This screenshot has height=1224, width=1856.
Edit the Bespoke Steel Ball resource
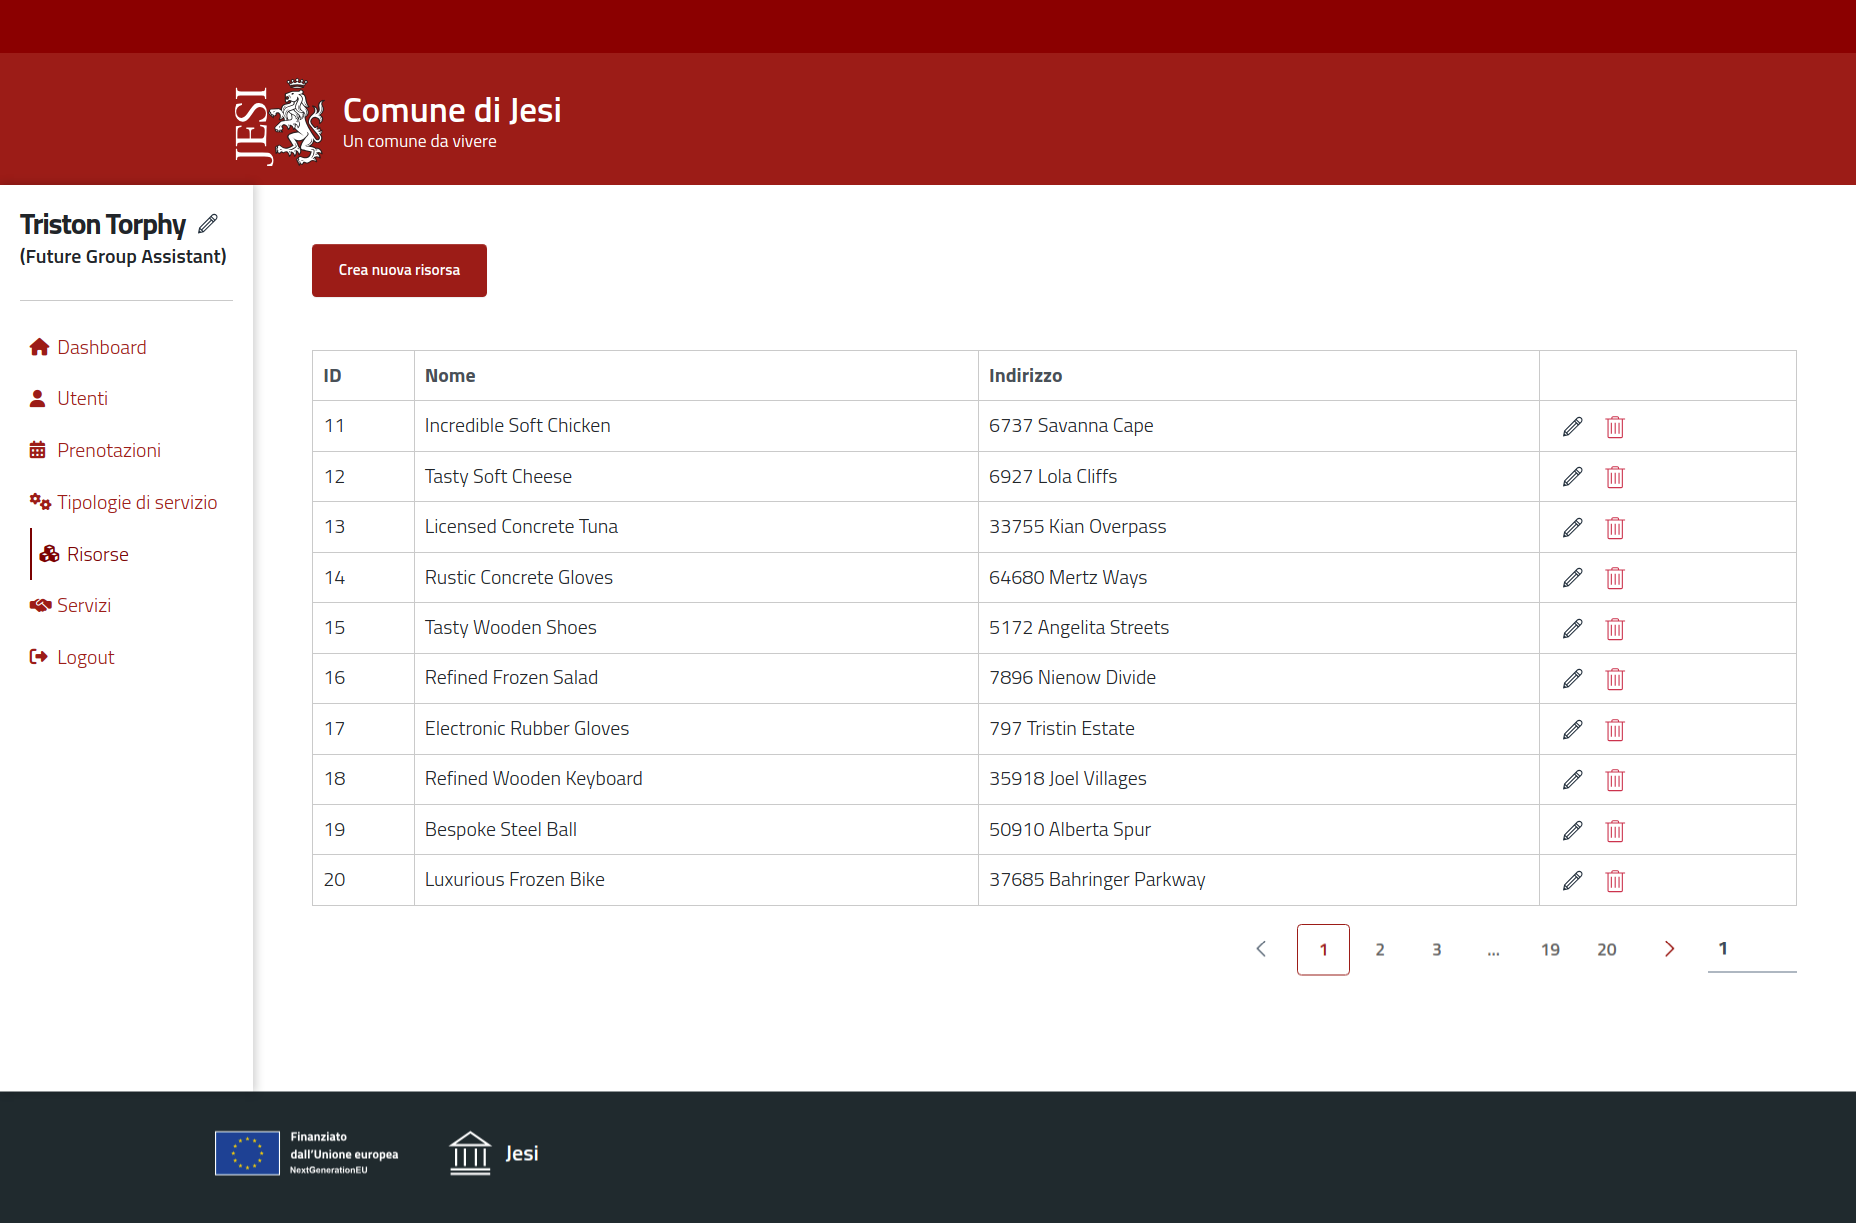[1572, 830]
